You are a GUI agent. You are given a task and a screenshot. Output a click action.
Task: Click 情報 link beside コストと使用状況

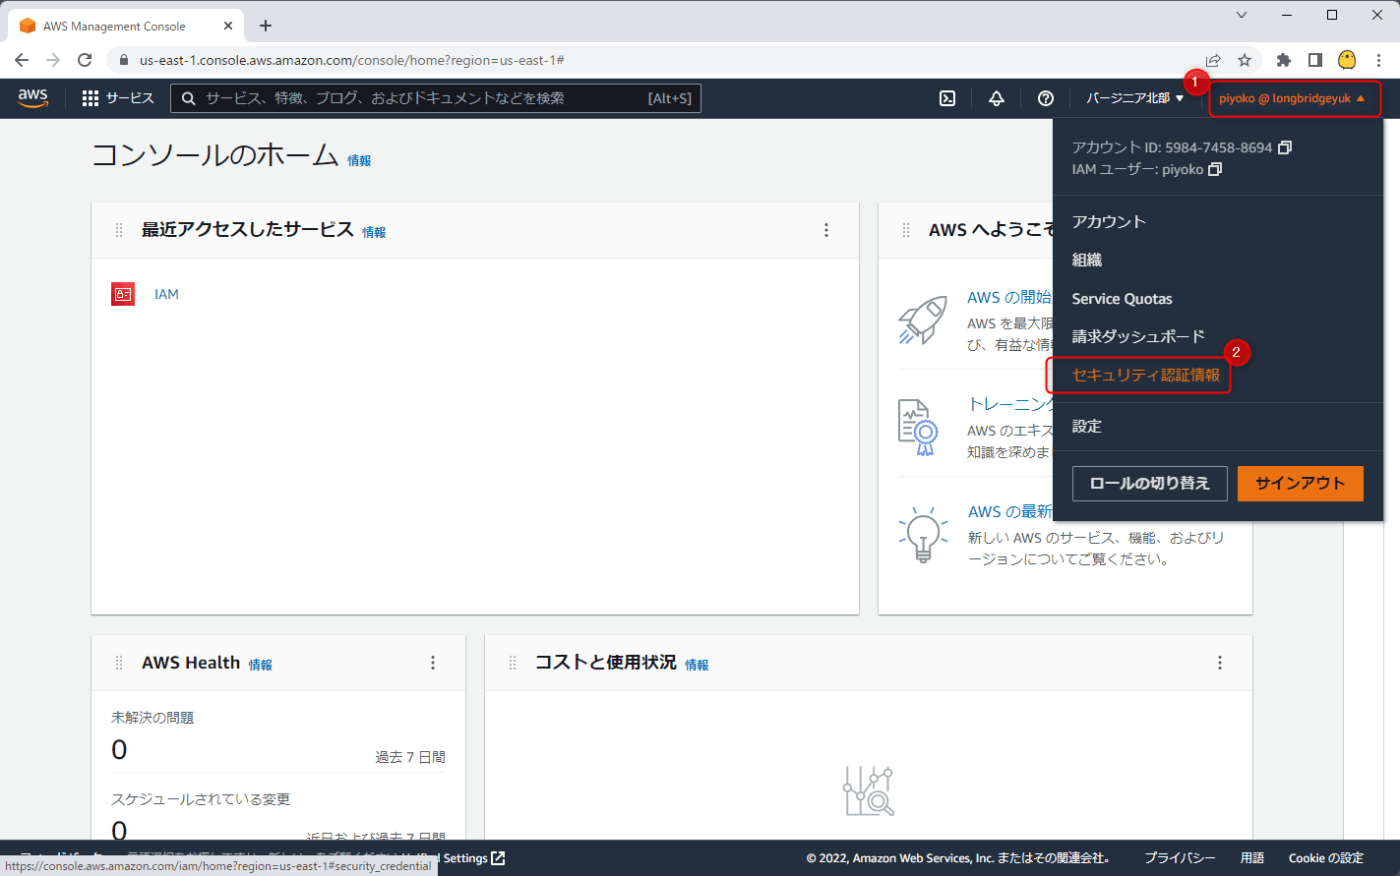click(697, 665)
